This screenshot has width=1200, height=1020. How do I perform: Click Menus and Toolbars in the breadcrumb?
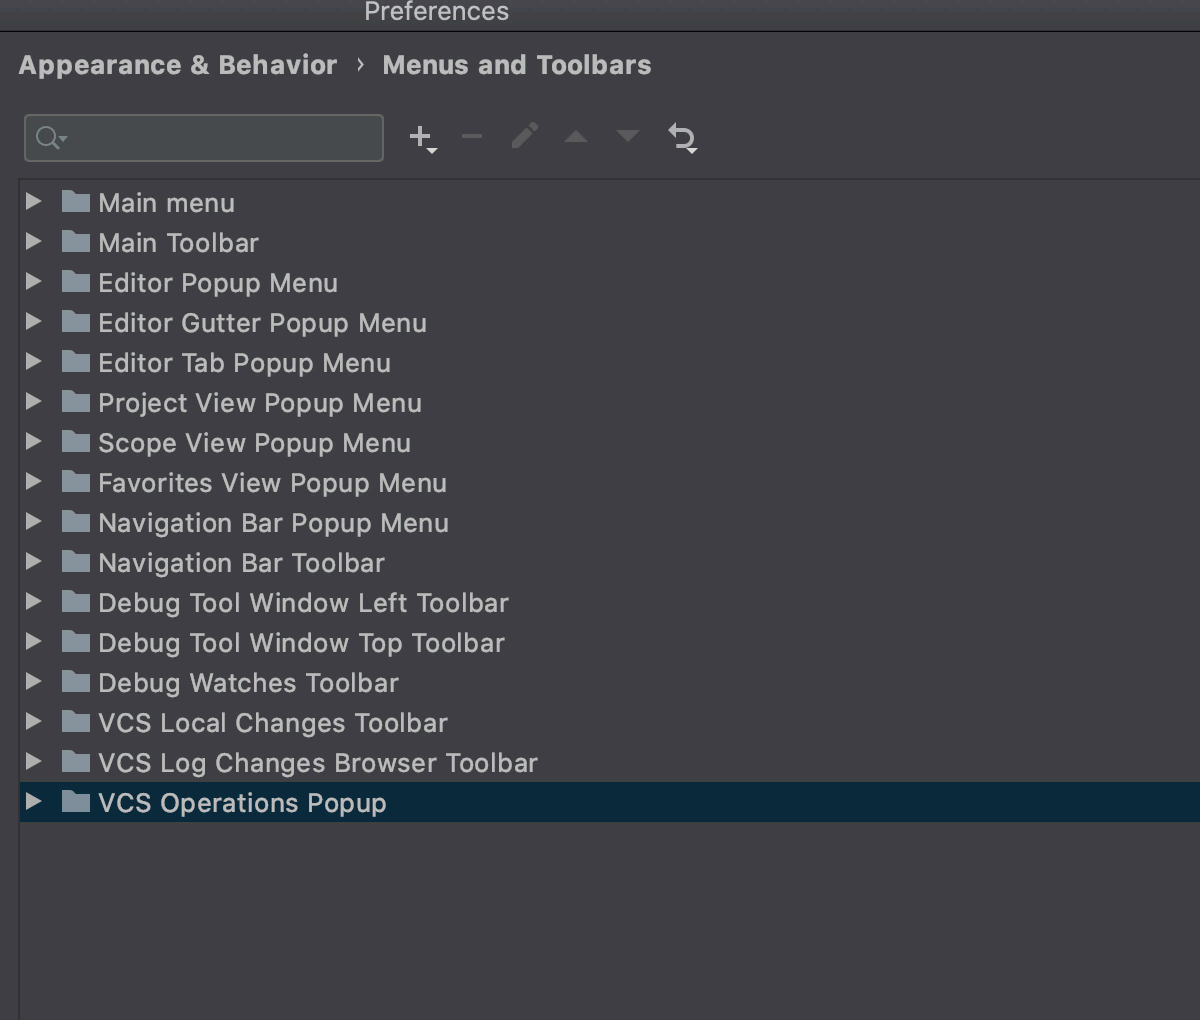pos(516,64)
